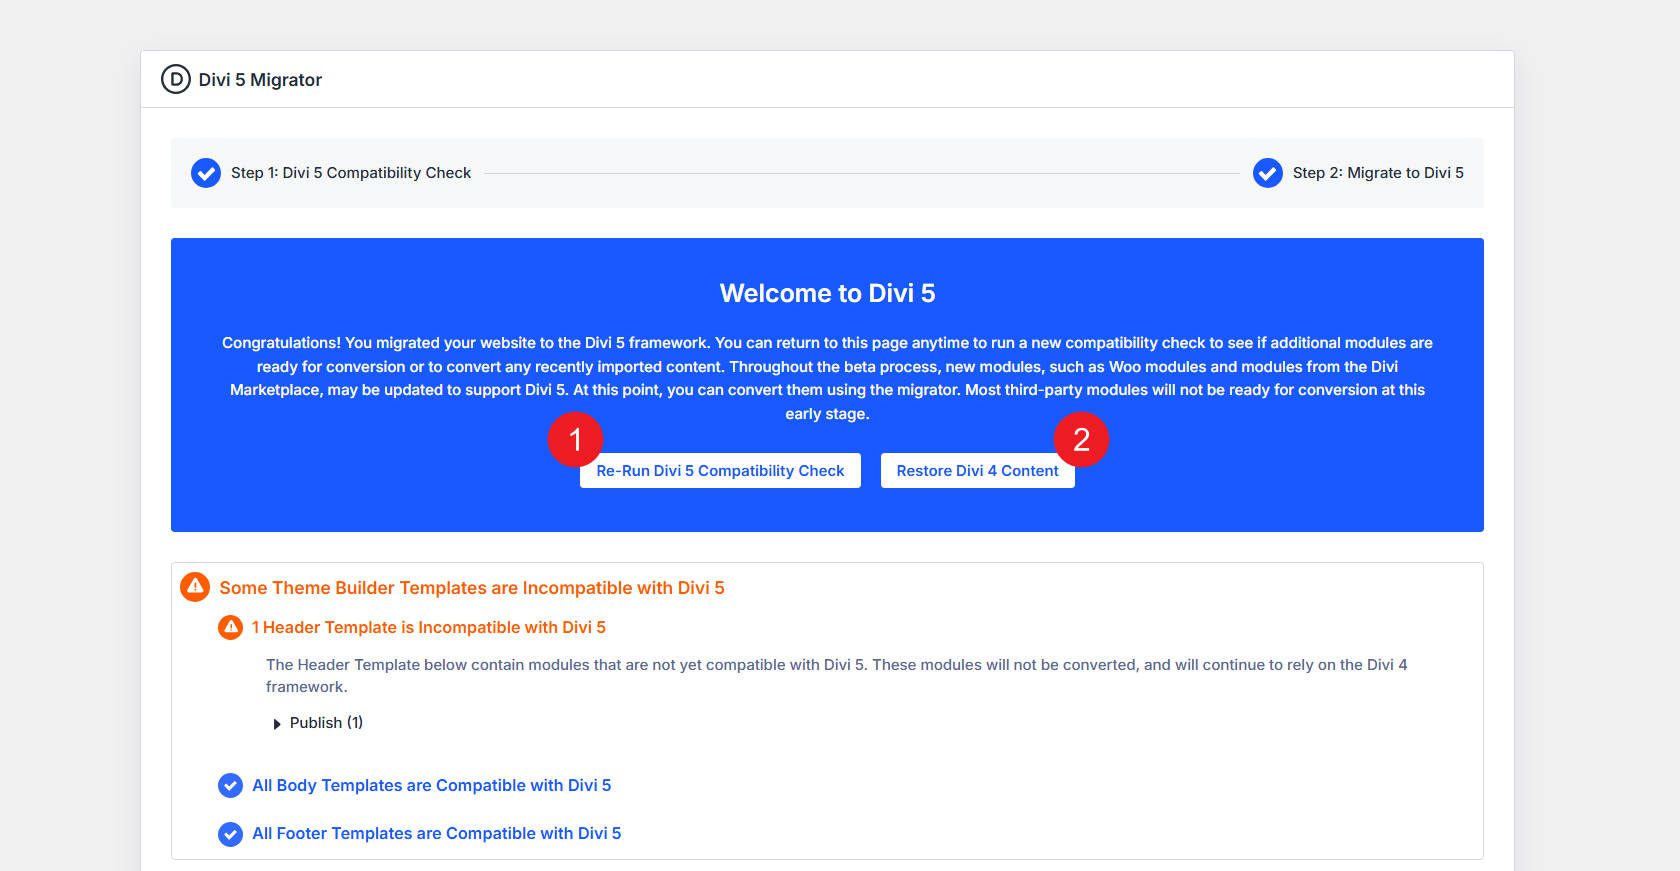Click the Divi 5 Migrator title
The image size is (1680, 871).
(260, 80)
